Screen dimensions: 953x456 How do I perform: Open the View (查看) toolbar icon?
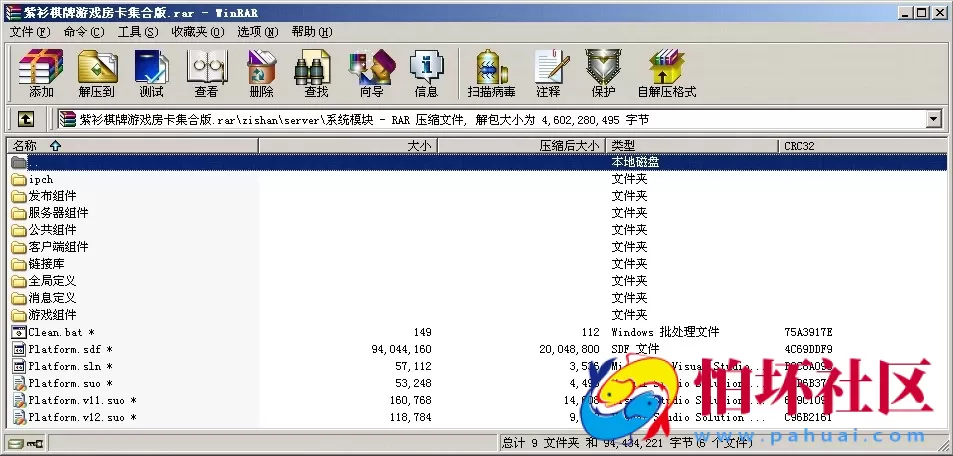tap(206, 74)
